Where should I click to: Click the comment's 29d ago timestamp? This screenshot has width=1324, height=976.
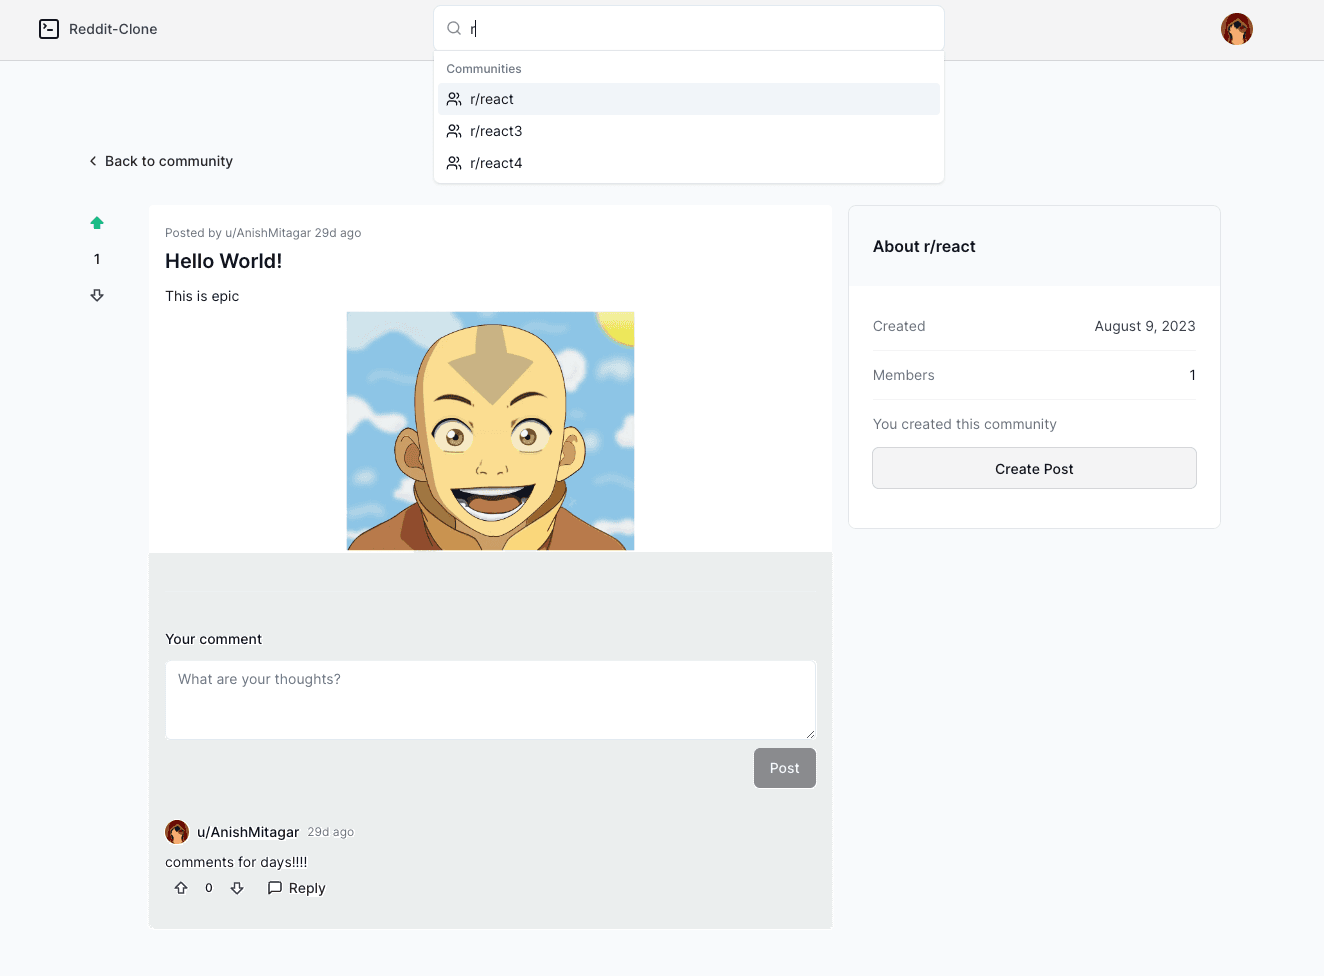(331, 832)
